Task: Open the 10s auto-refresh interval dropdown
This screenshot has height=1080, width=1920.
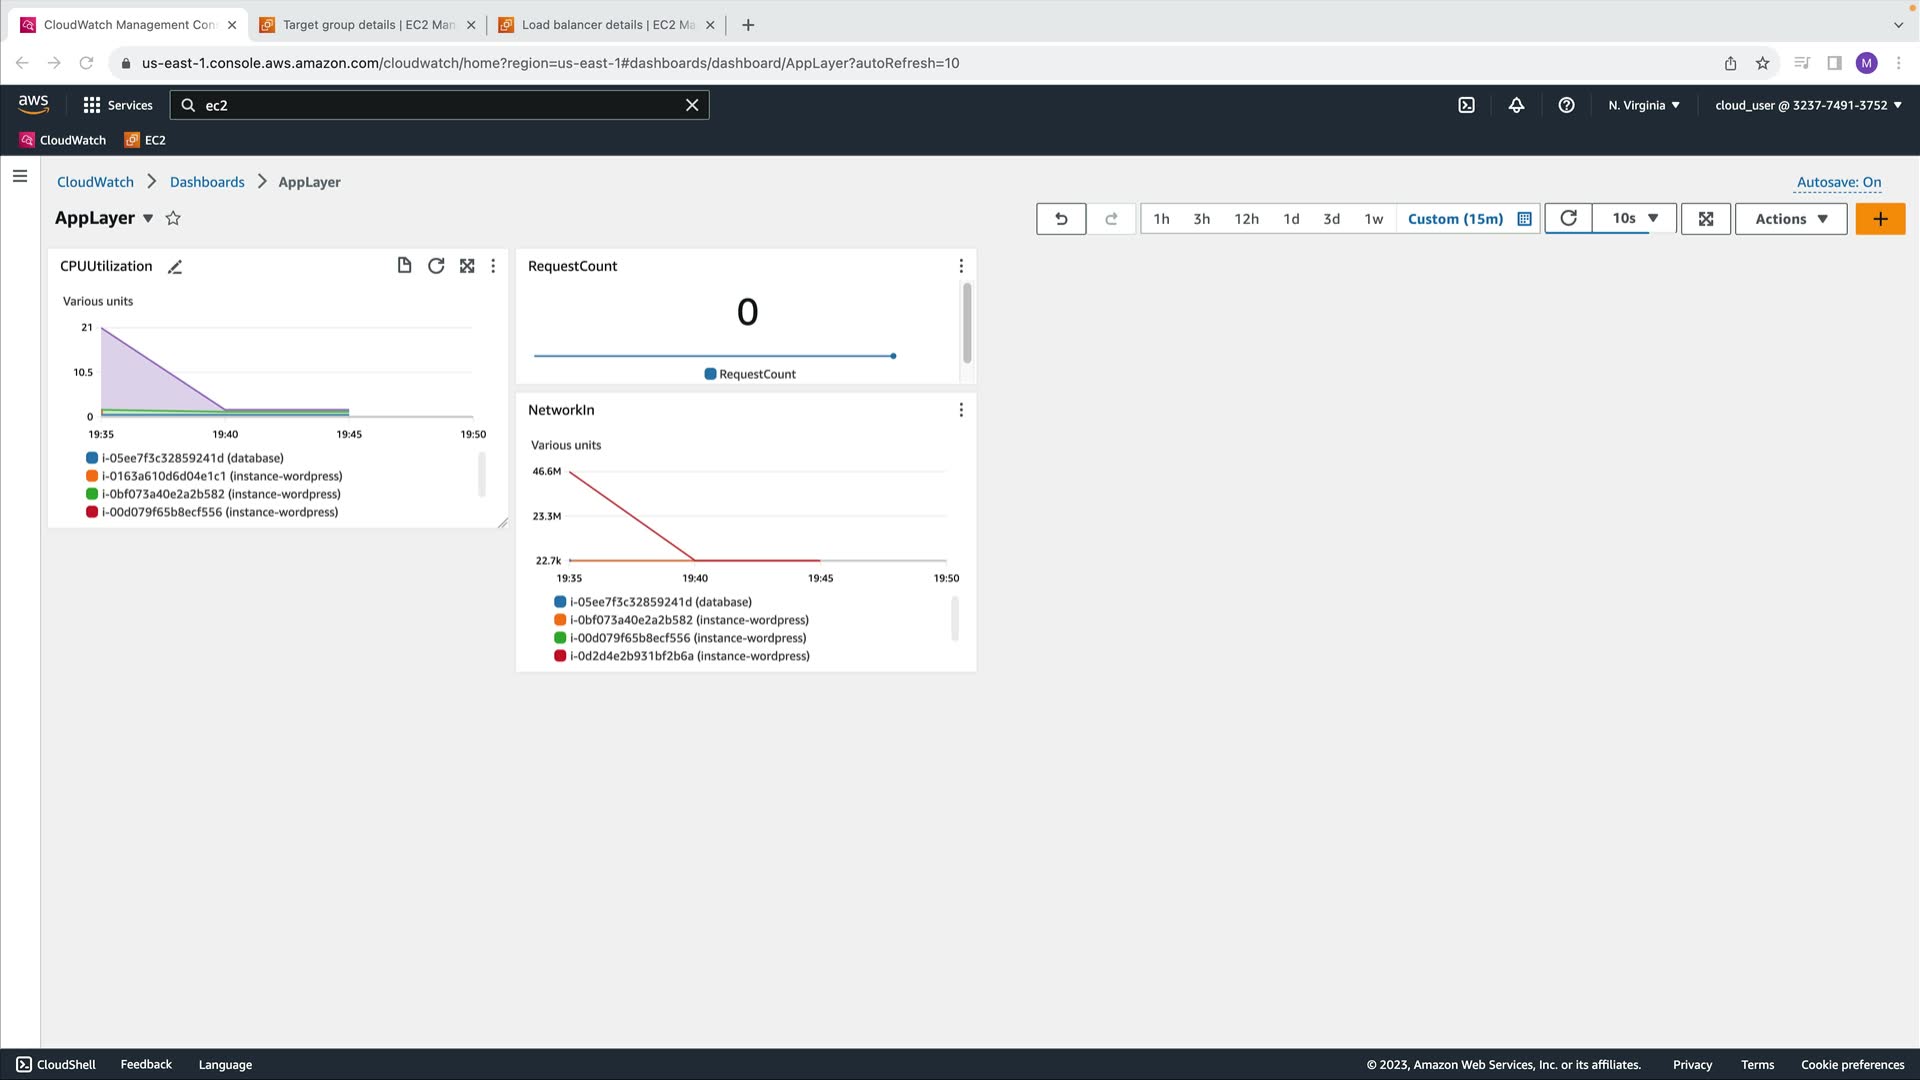Action: pyautogui.click(x=1636, y=218)
